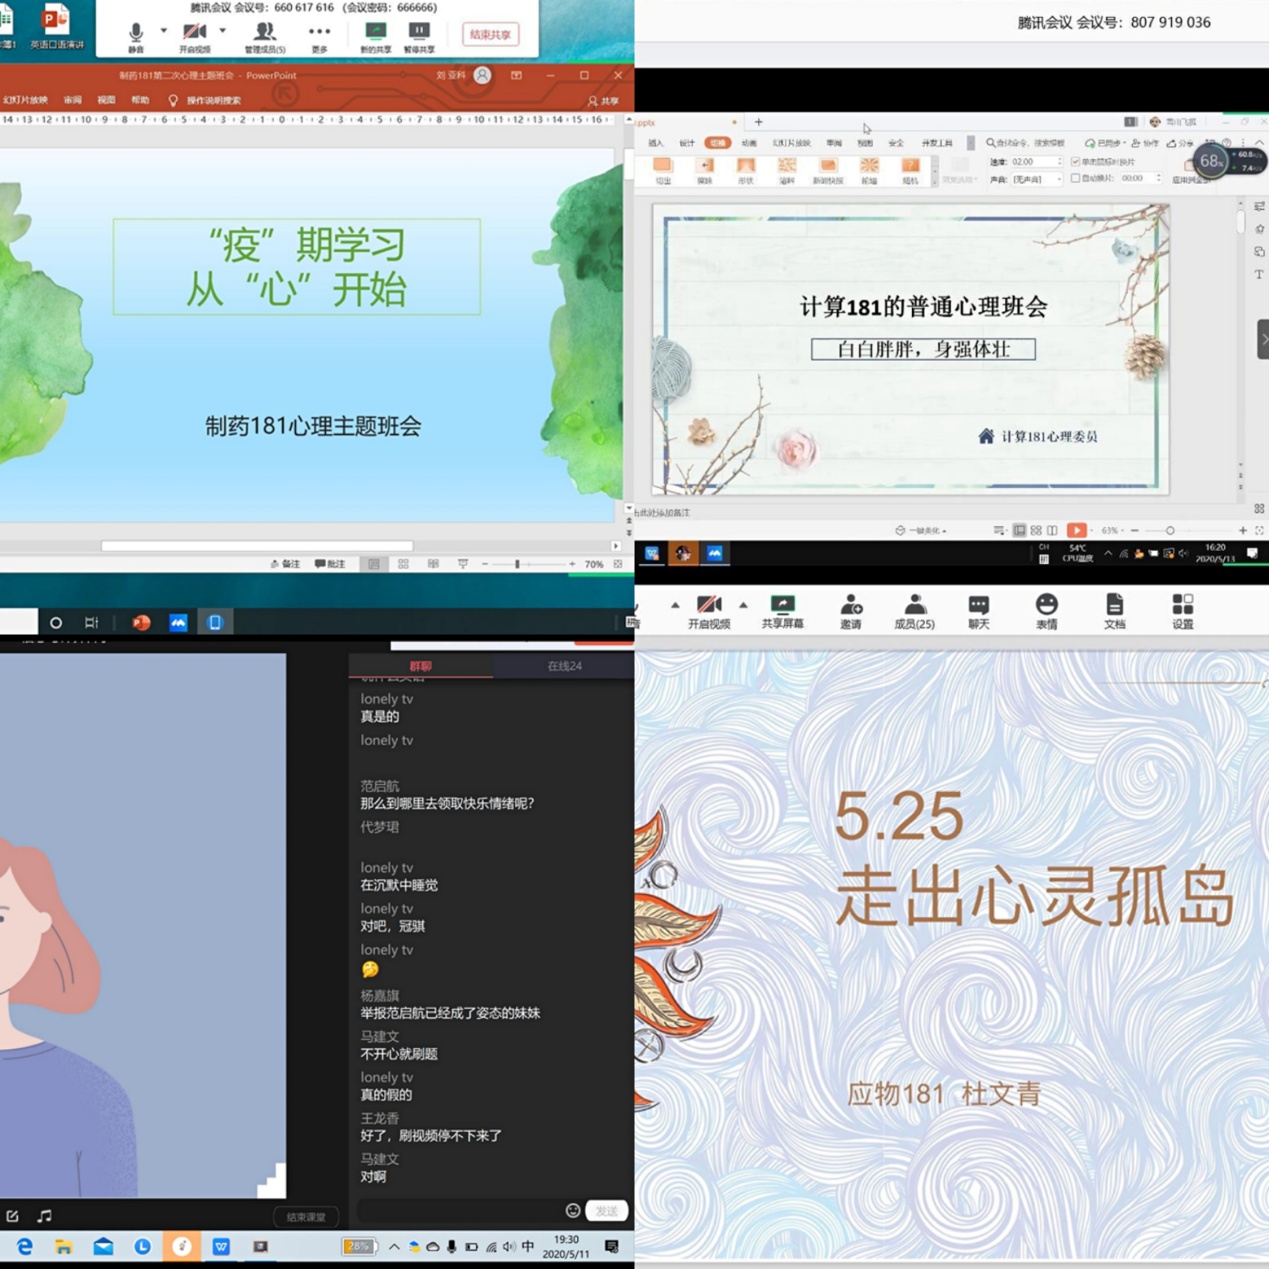Expand the 声音 sound dropdown in WPS

click(1058, 180)
